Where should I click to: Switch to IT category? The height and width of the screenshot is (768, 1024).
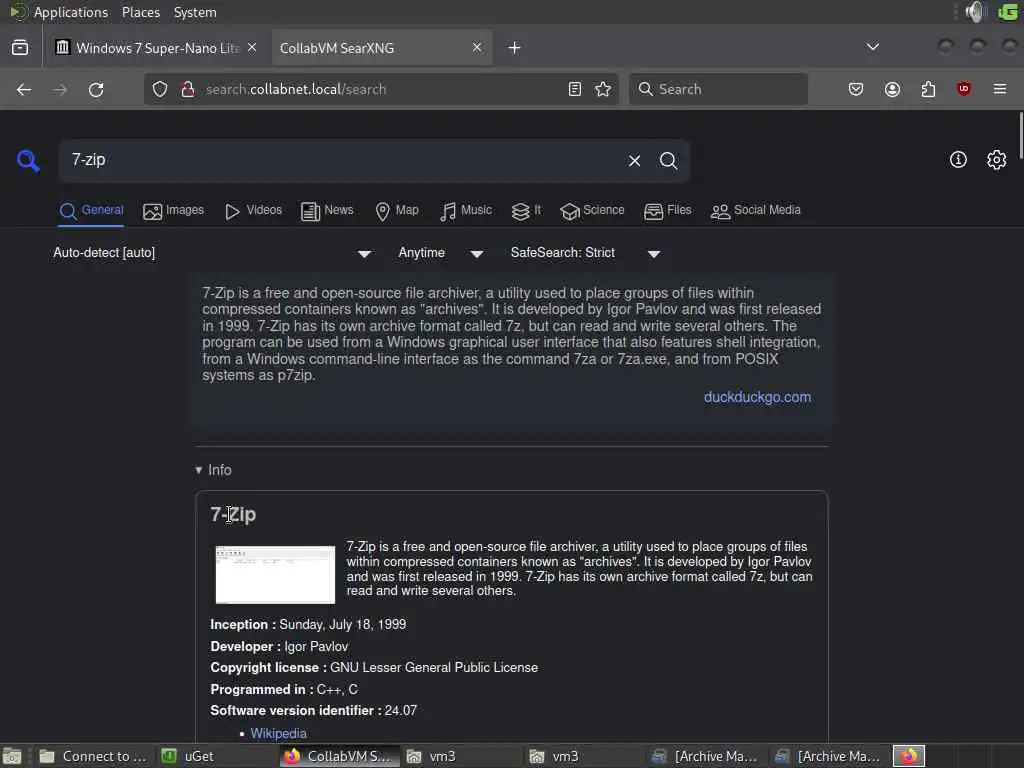(526, 211)
